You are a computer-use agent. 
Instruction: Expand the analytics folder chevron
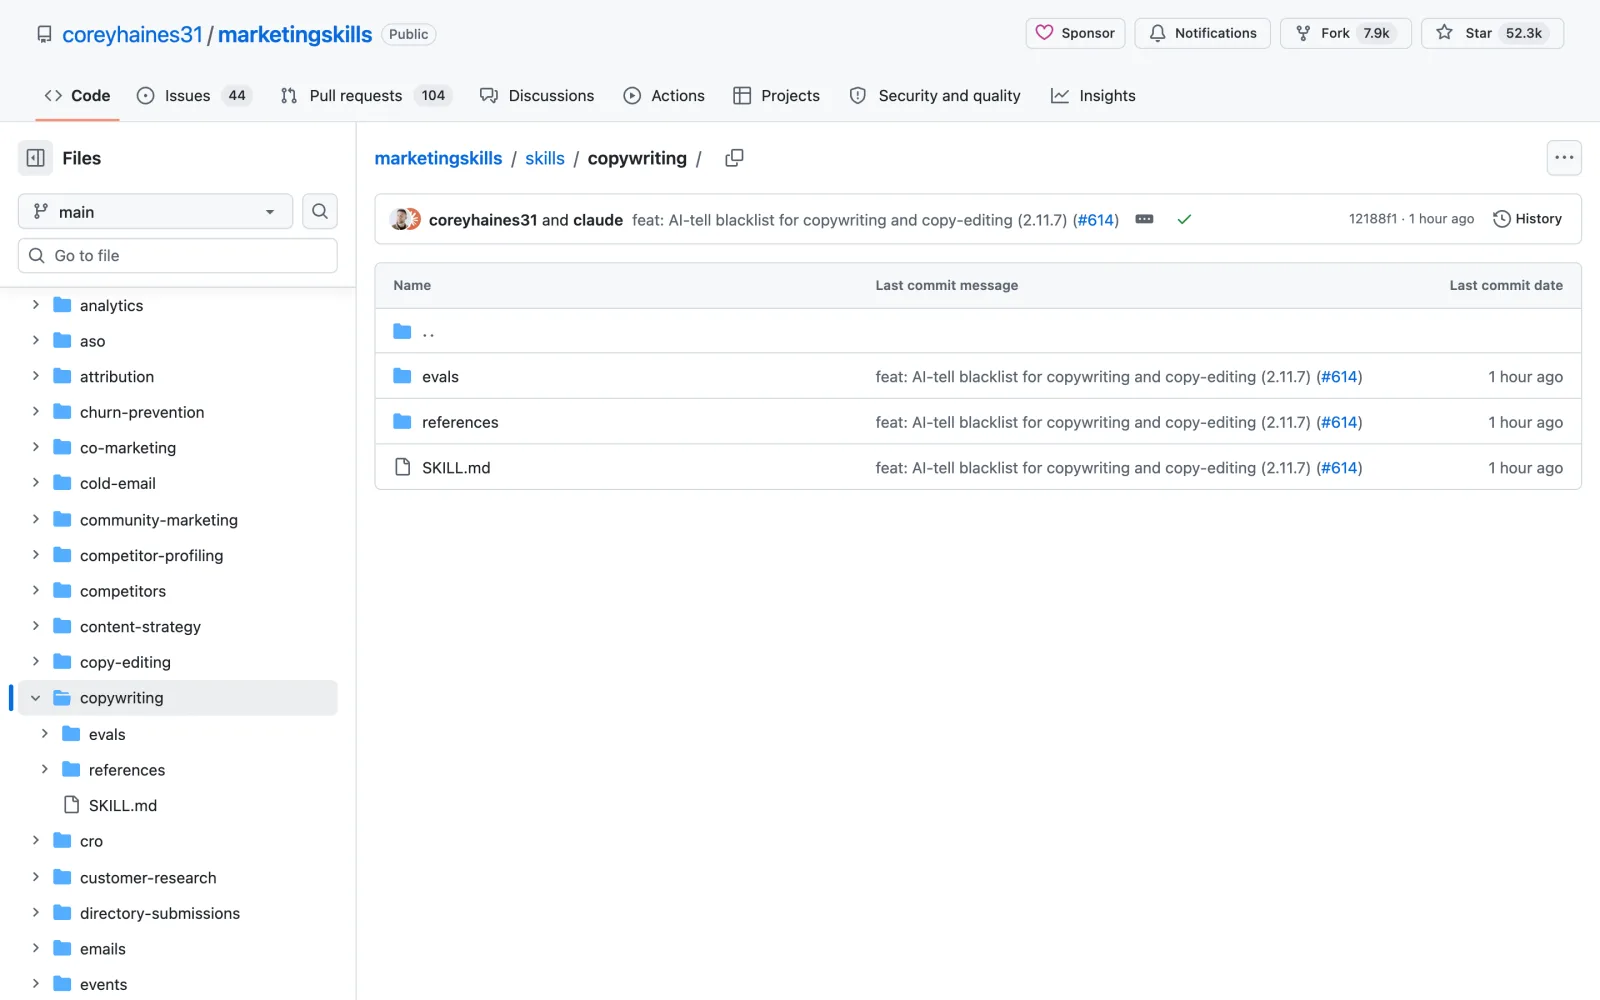35,305
